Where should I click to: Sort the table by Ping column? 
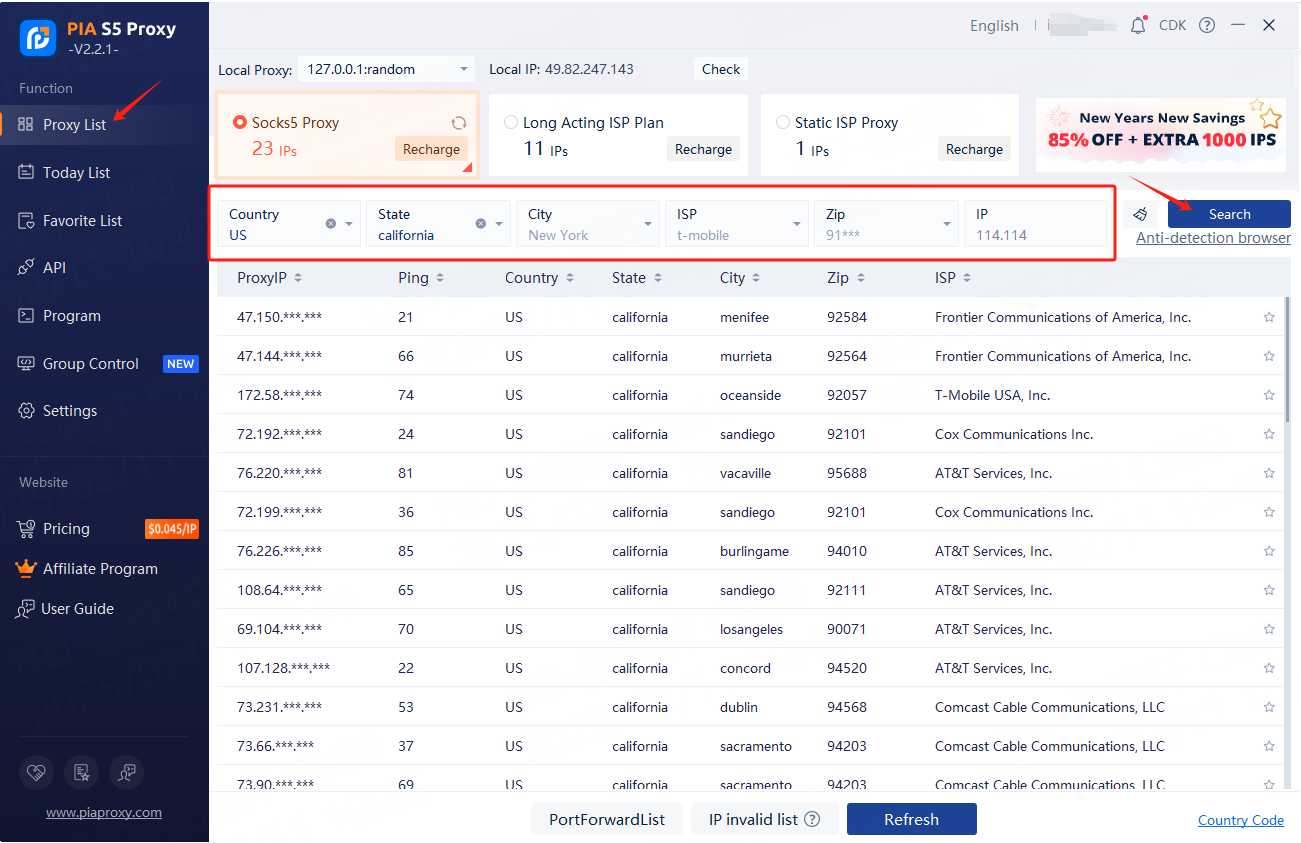[x=420, y=278]
